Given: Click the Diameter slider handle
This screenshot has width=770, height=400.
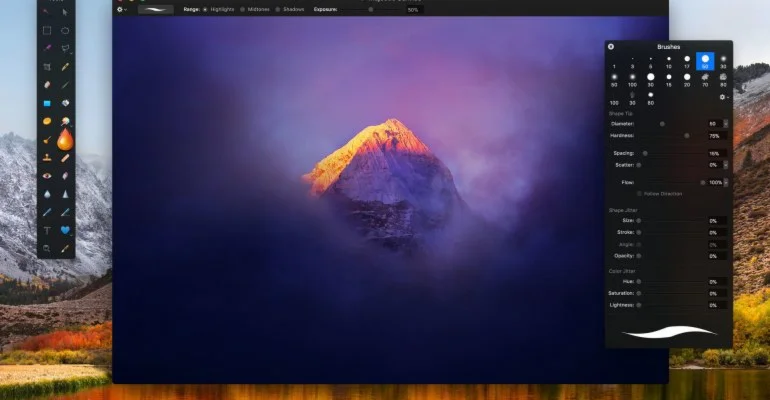Looking at the screenshot, I should tap(662, 124).
